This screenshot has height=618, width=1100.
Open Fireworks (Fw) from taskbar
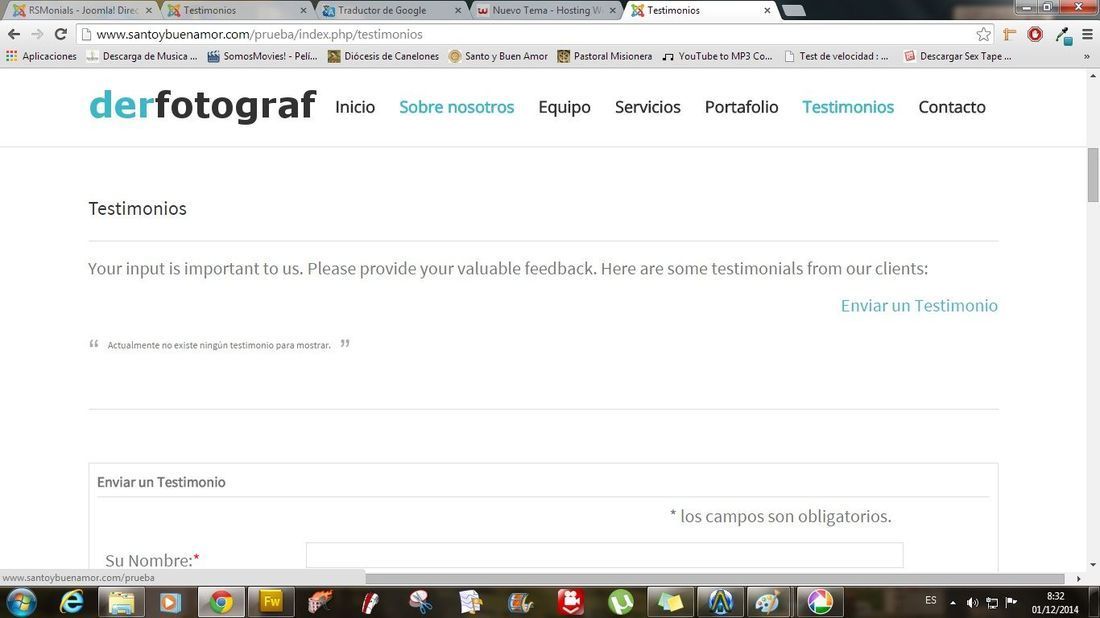(271, 602)
